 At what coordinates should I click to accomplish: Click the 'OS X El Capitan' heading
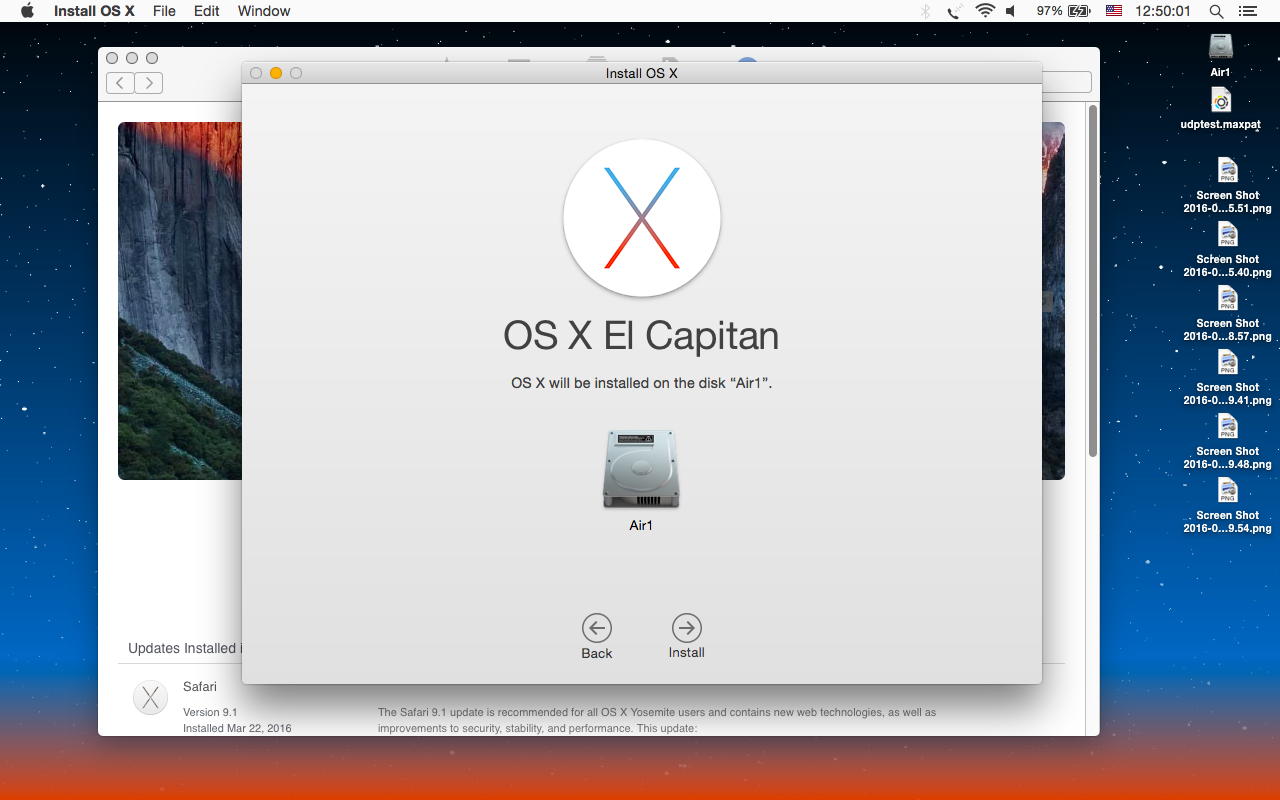(641, 336)
